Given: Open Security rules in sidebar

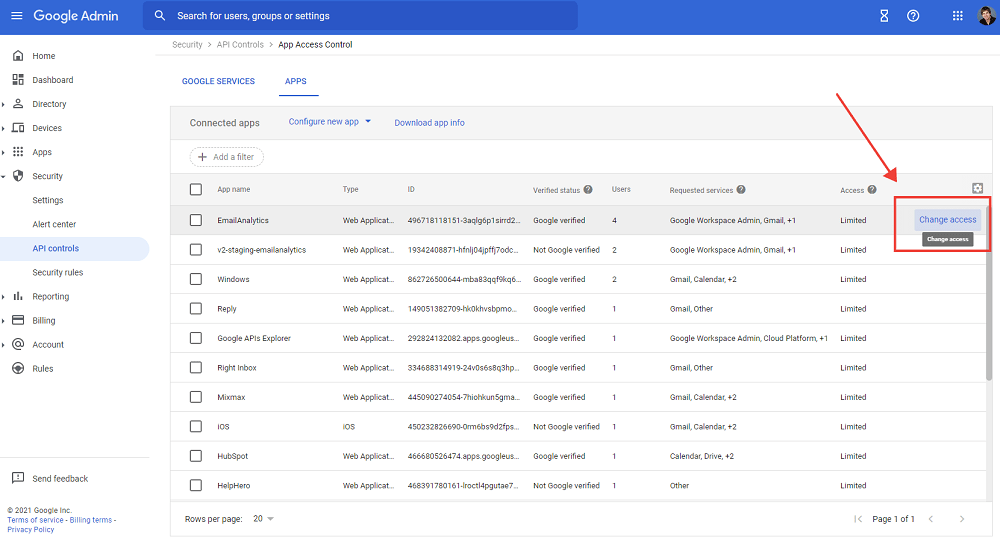Looking at the screenshot, I should pyautogui.click(x=57, y=272).
